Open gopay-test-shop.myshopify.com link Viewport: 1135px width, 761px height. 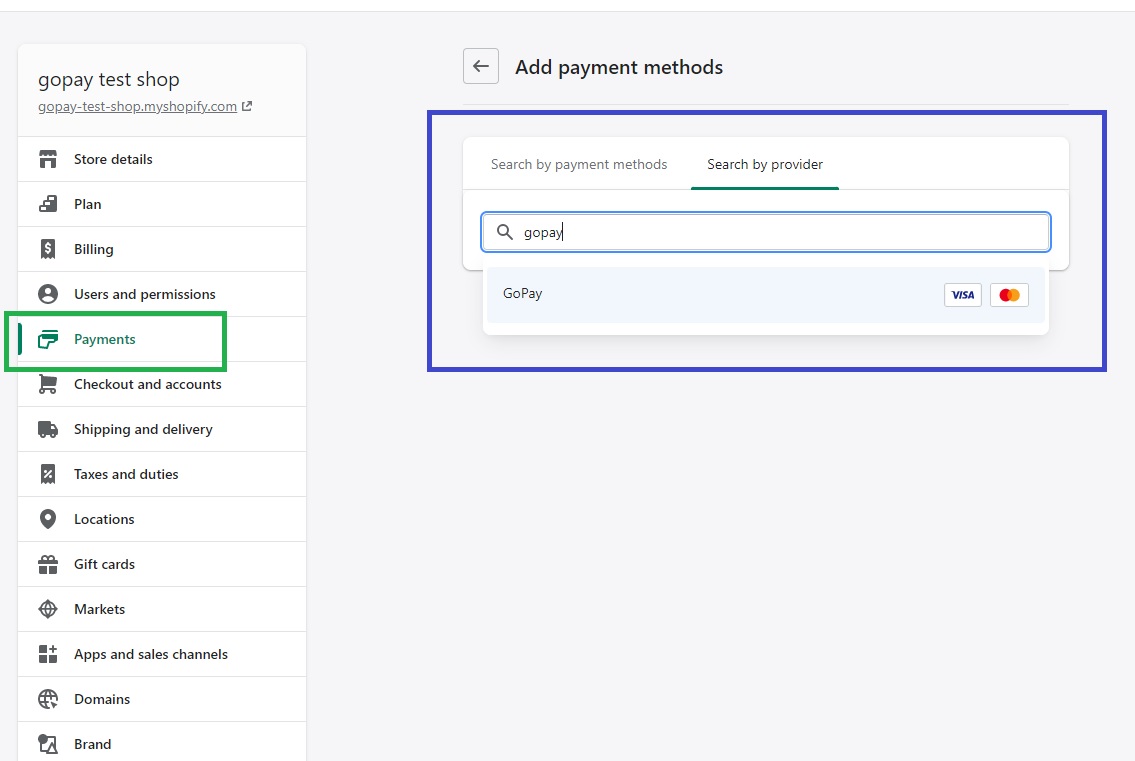click(138, 106)
